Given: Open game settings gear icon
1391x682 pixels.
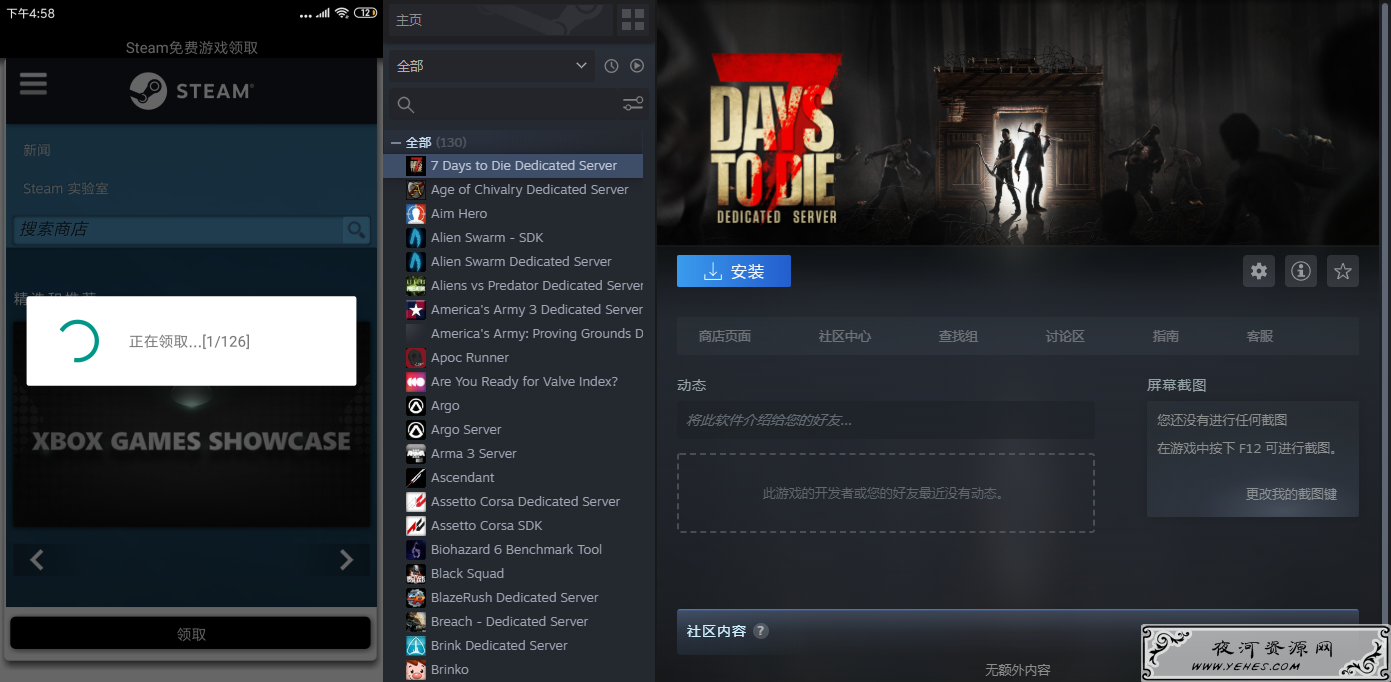Looking at the screenshot, I should [1259, 271].
